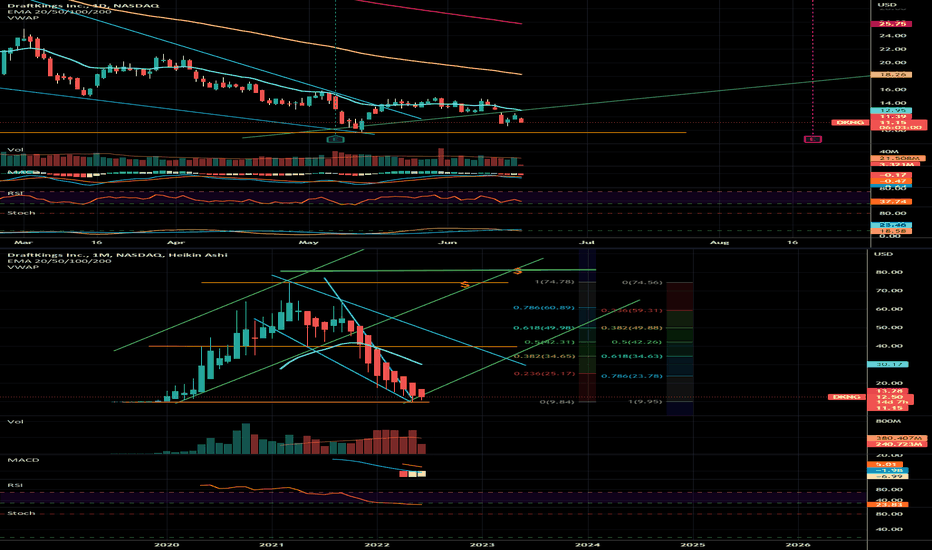The width and height of the screenshot is (932, 550).
Task: Select Vol indicator label on monthly chart
Action: point(15,421)
